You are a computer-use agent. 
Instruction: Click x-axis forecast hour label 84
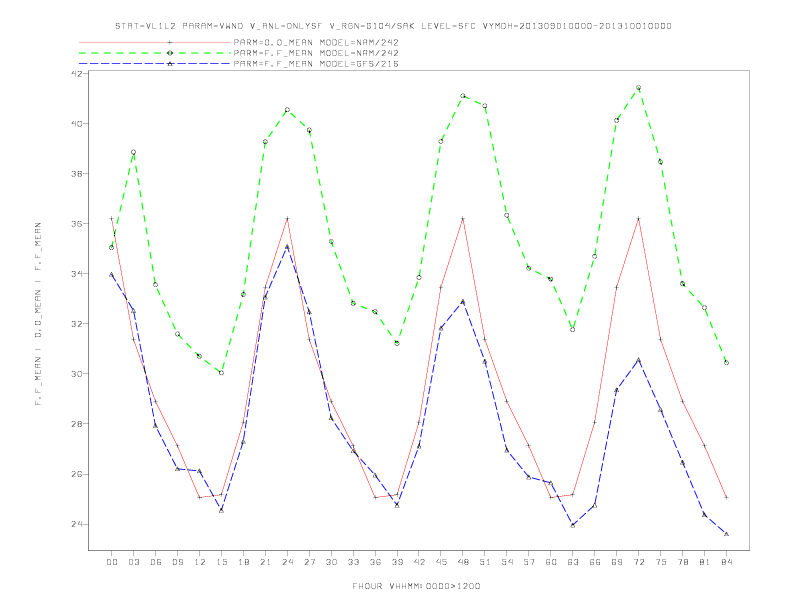(726, 562)
